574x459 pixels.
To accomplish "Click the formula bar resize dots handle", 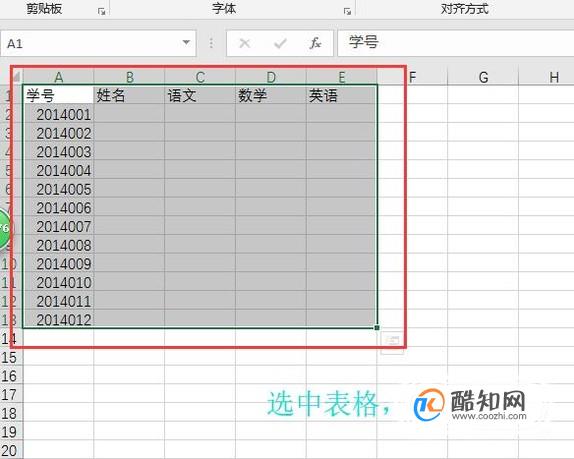I will [211, 43].
